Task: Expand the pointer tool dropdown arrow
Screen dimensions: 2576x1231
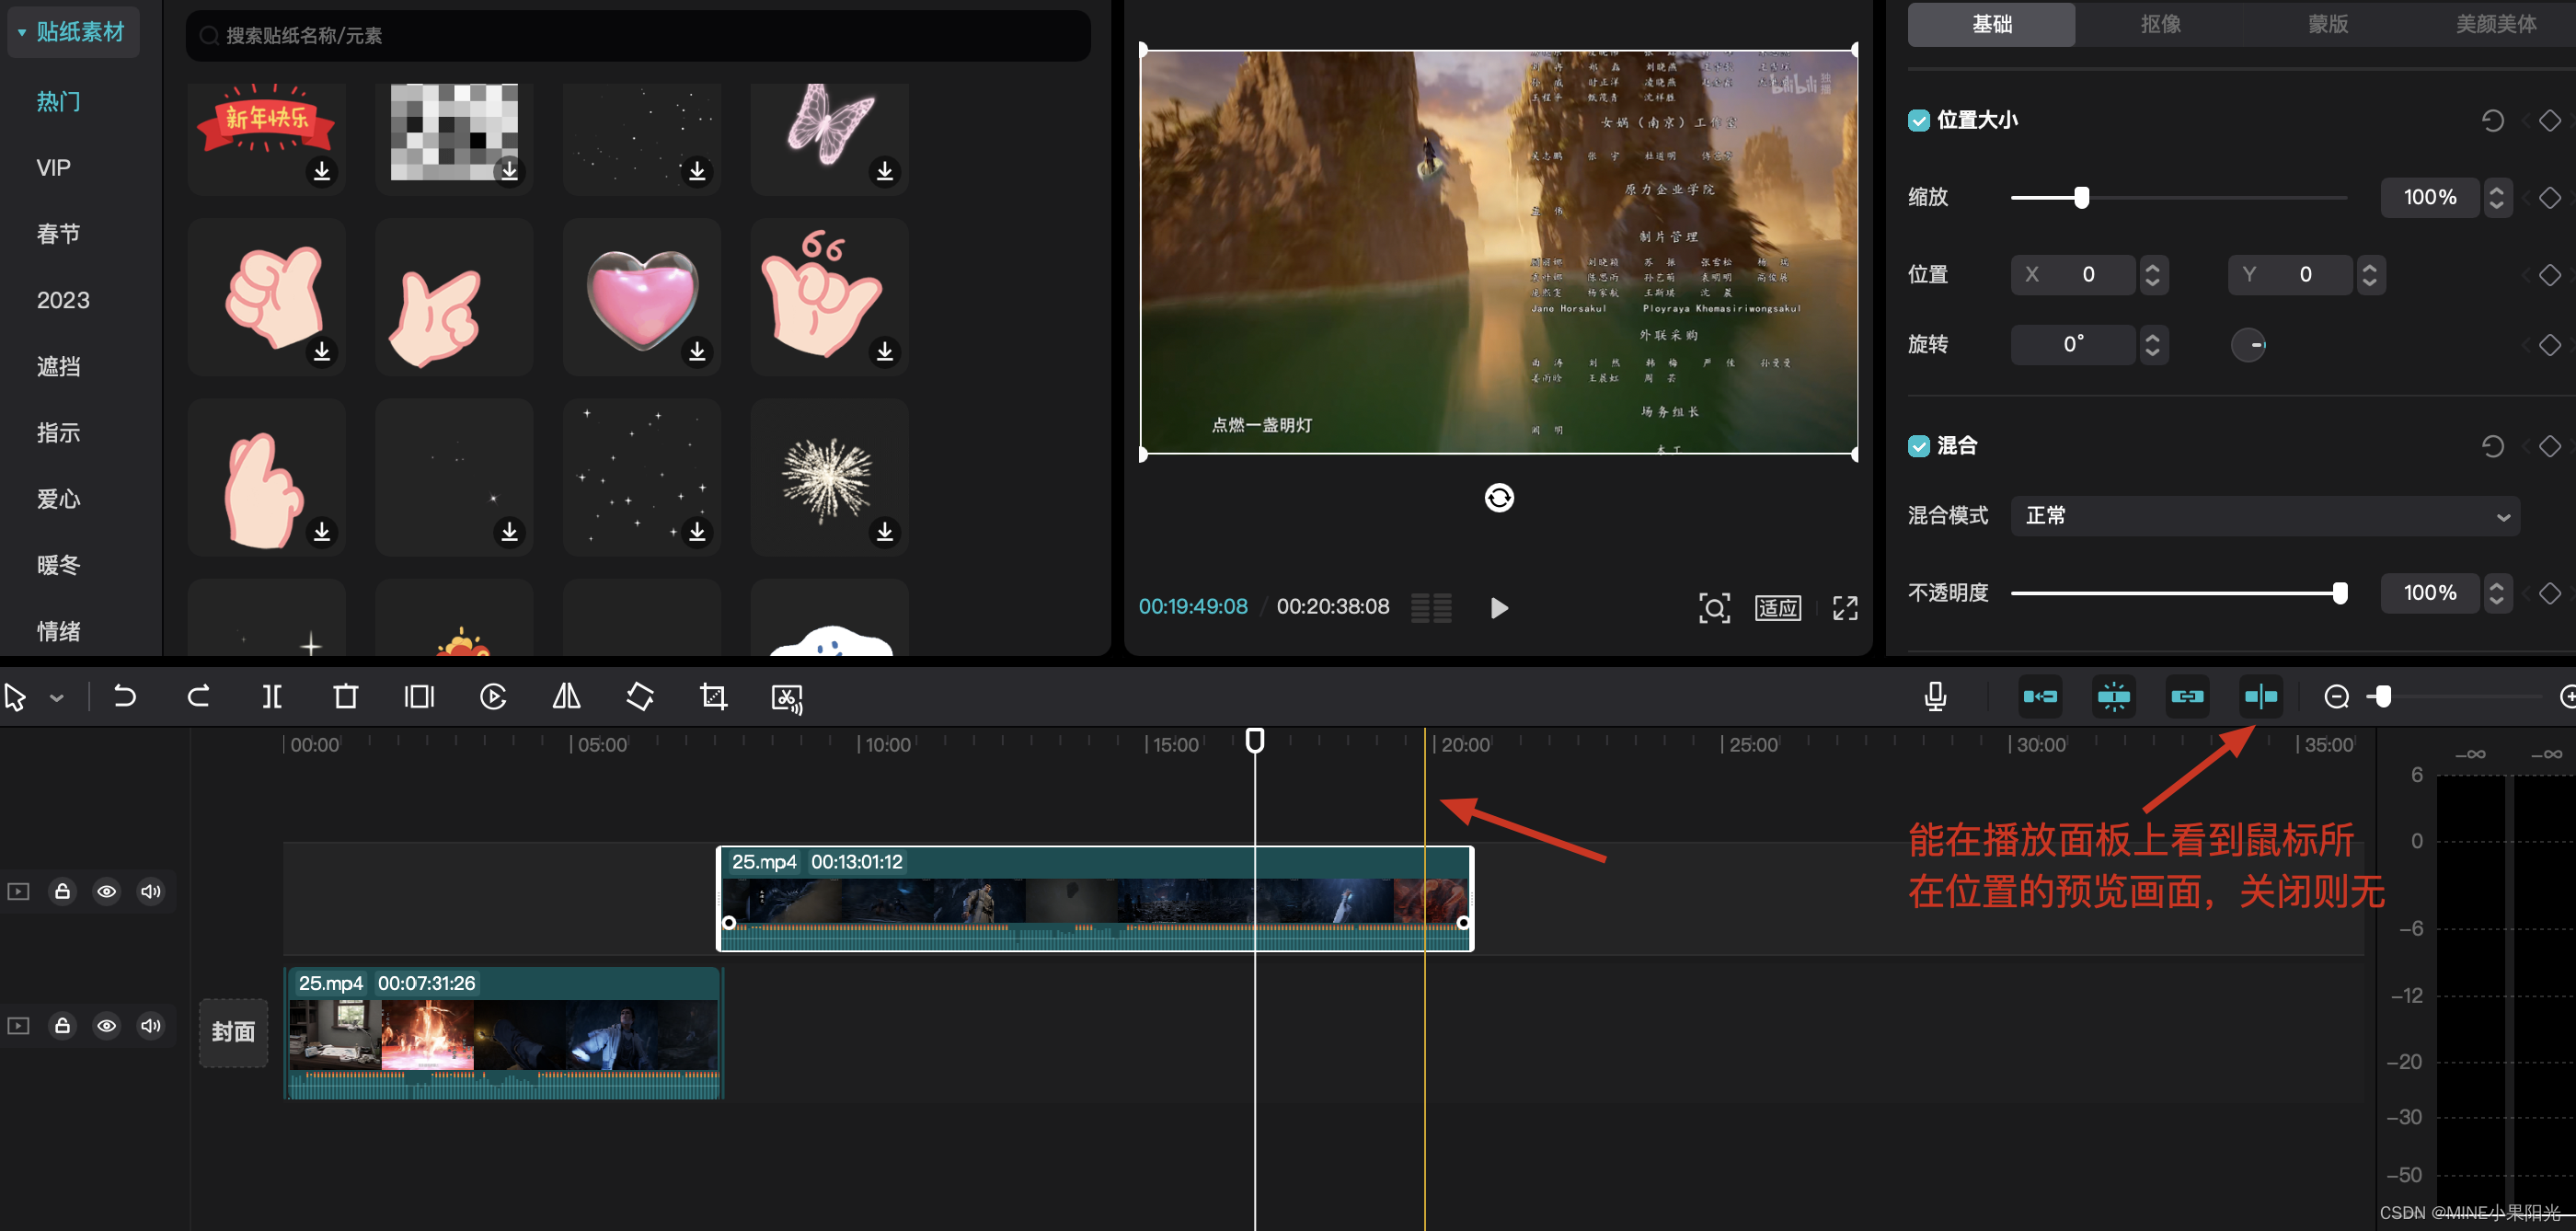Action: coord(57,698)
